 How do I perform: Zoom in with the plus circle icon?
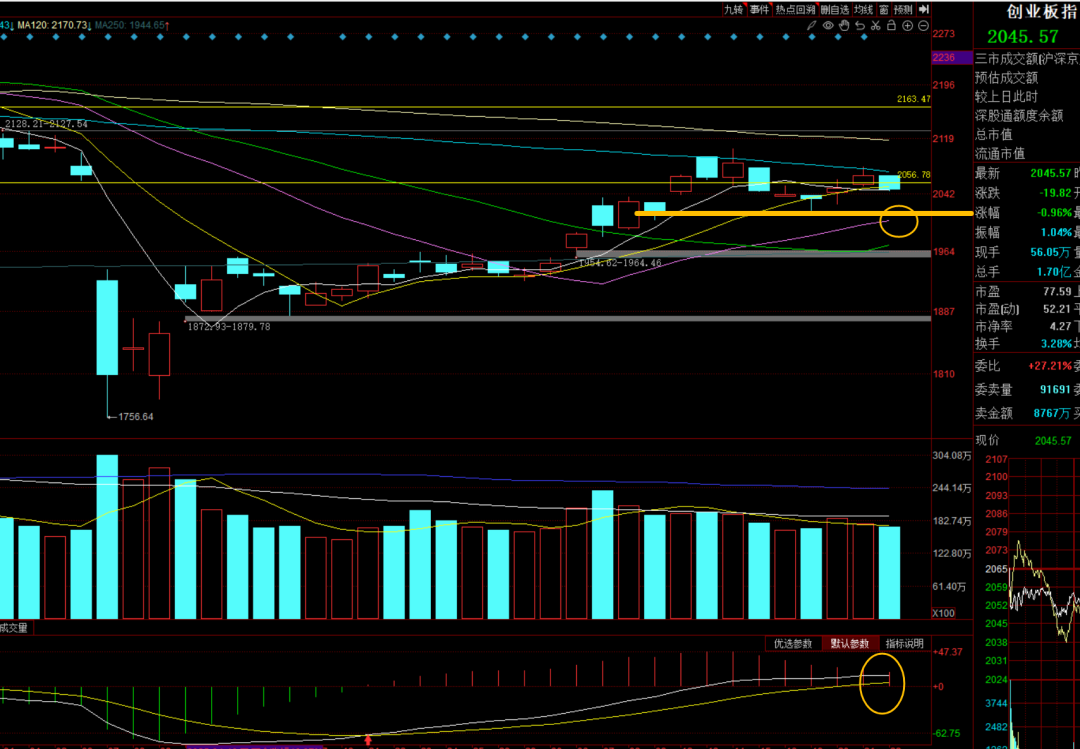pyautogui.click(x=907, y=25)
